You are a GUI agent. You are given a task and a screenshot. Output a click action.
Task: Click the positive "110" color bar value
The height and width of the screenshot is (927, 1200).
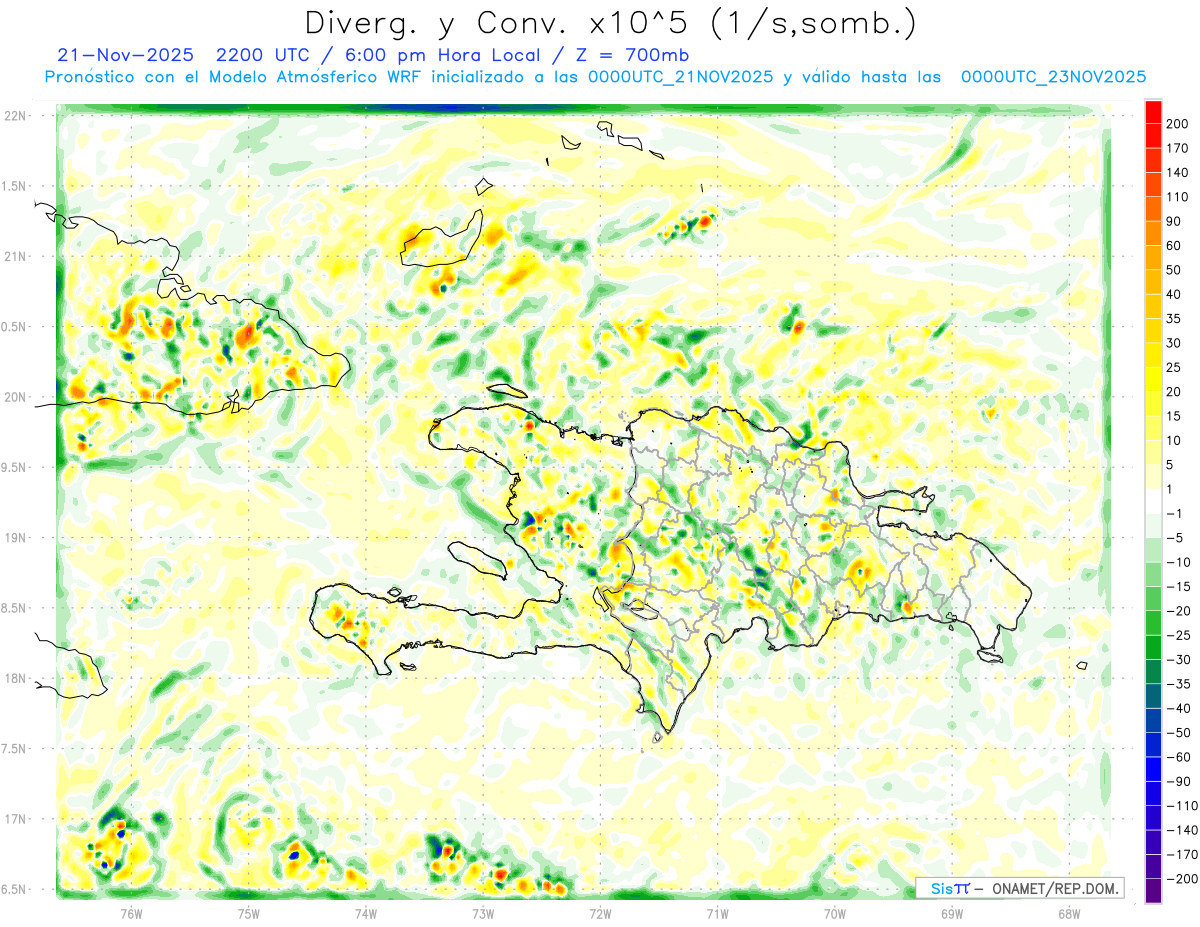[1179, 198]
